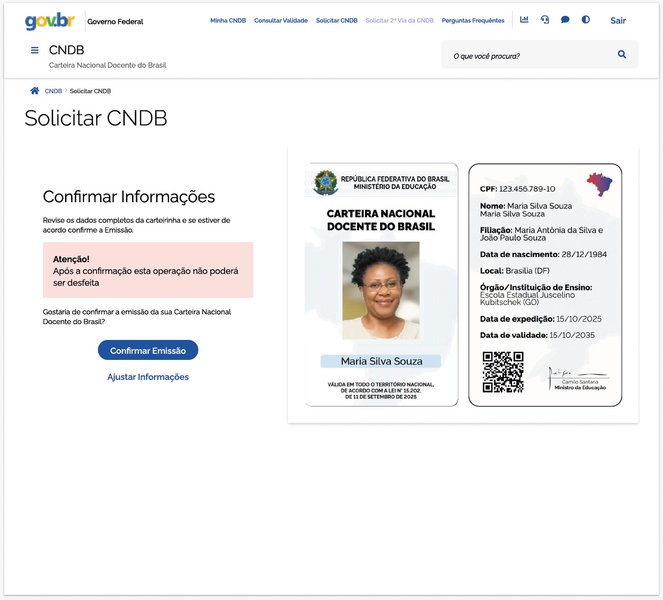
Task: Select Solicitar CNDB in top navigation
Action: tap(336, 21)
